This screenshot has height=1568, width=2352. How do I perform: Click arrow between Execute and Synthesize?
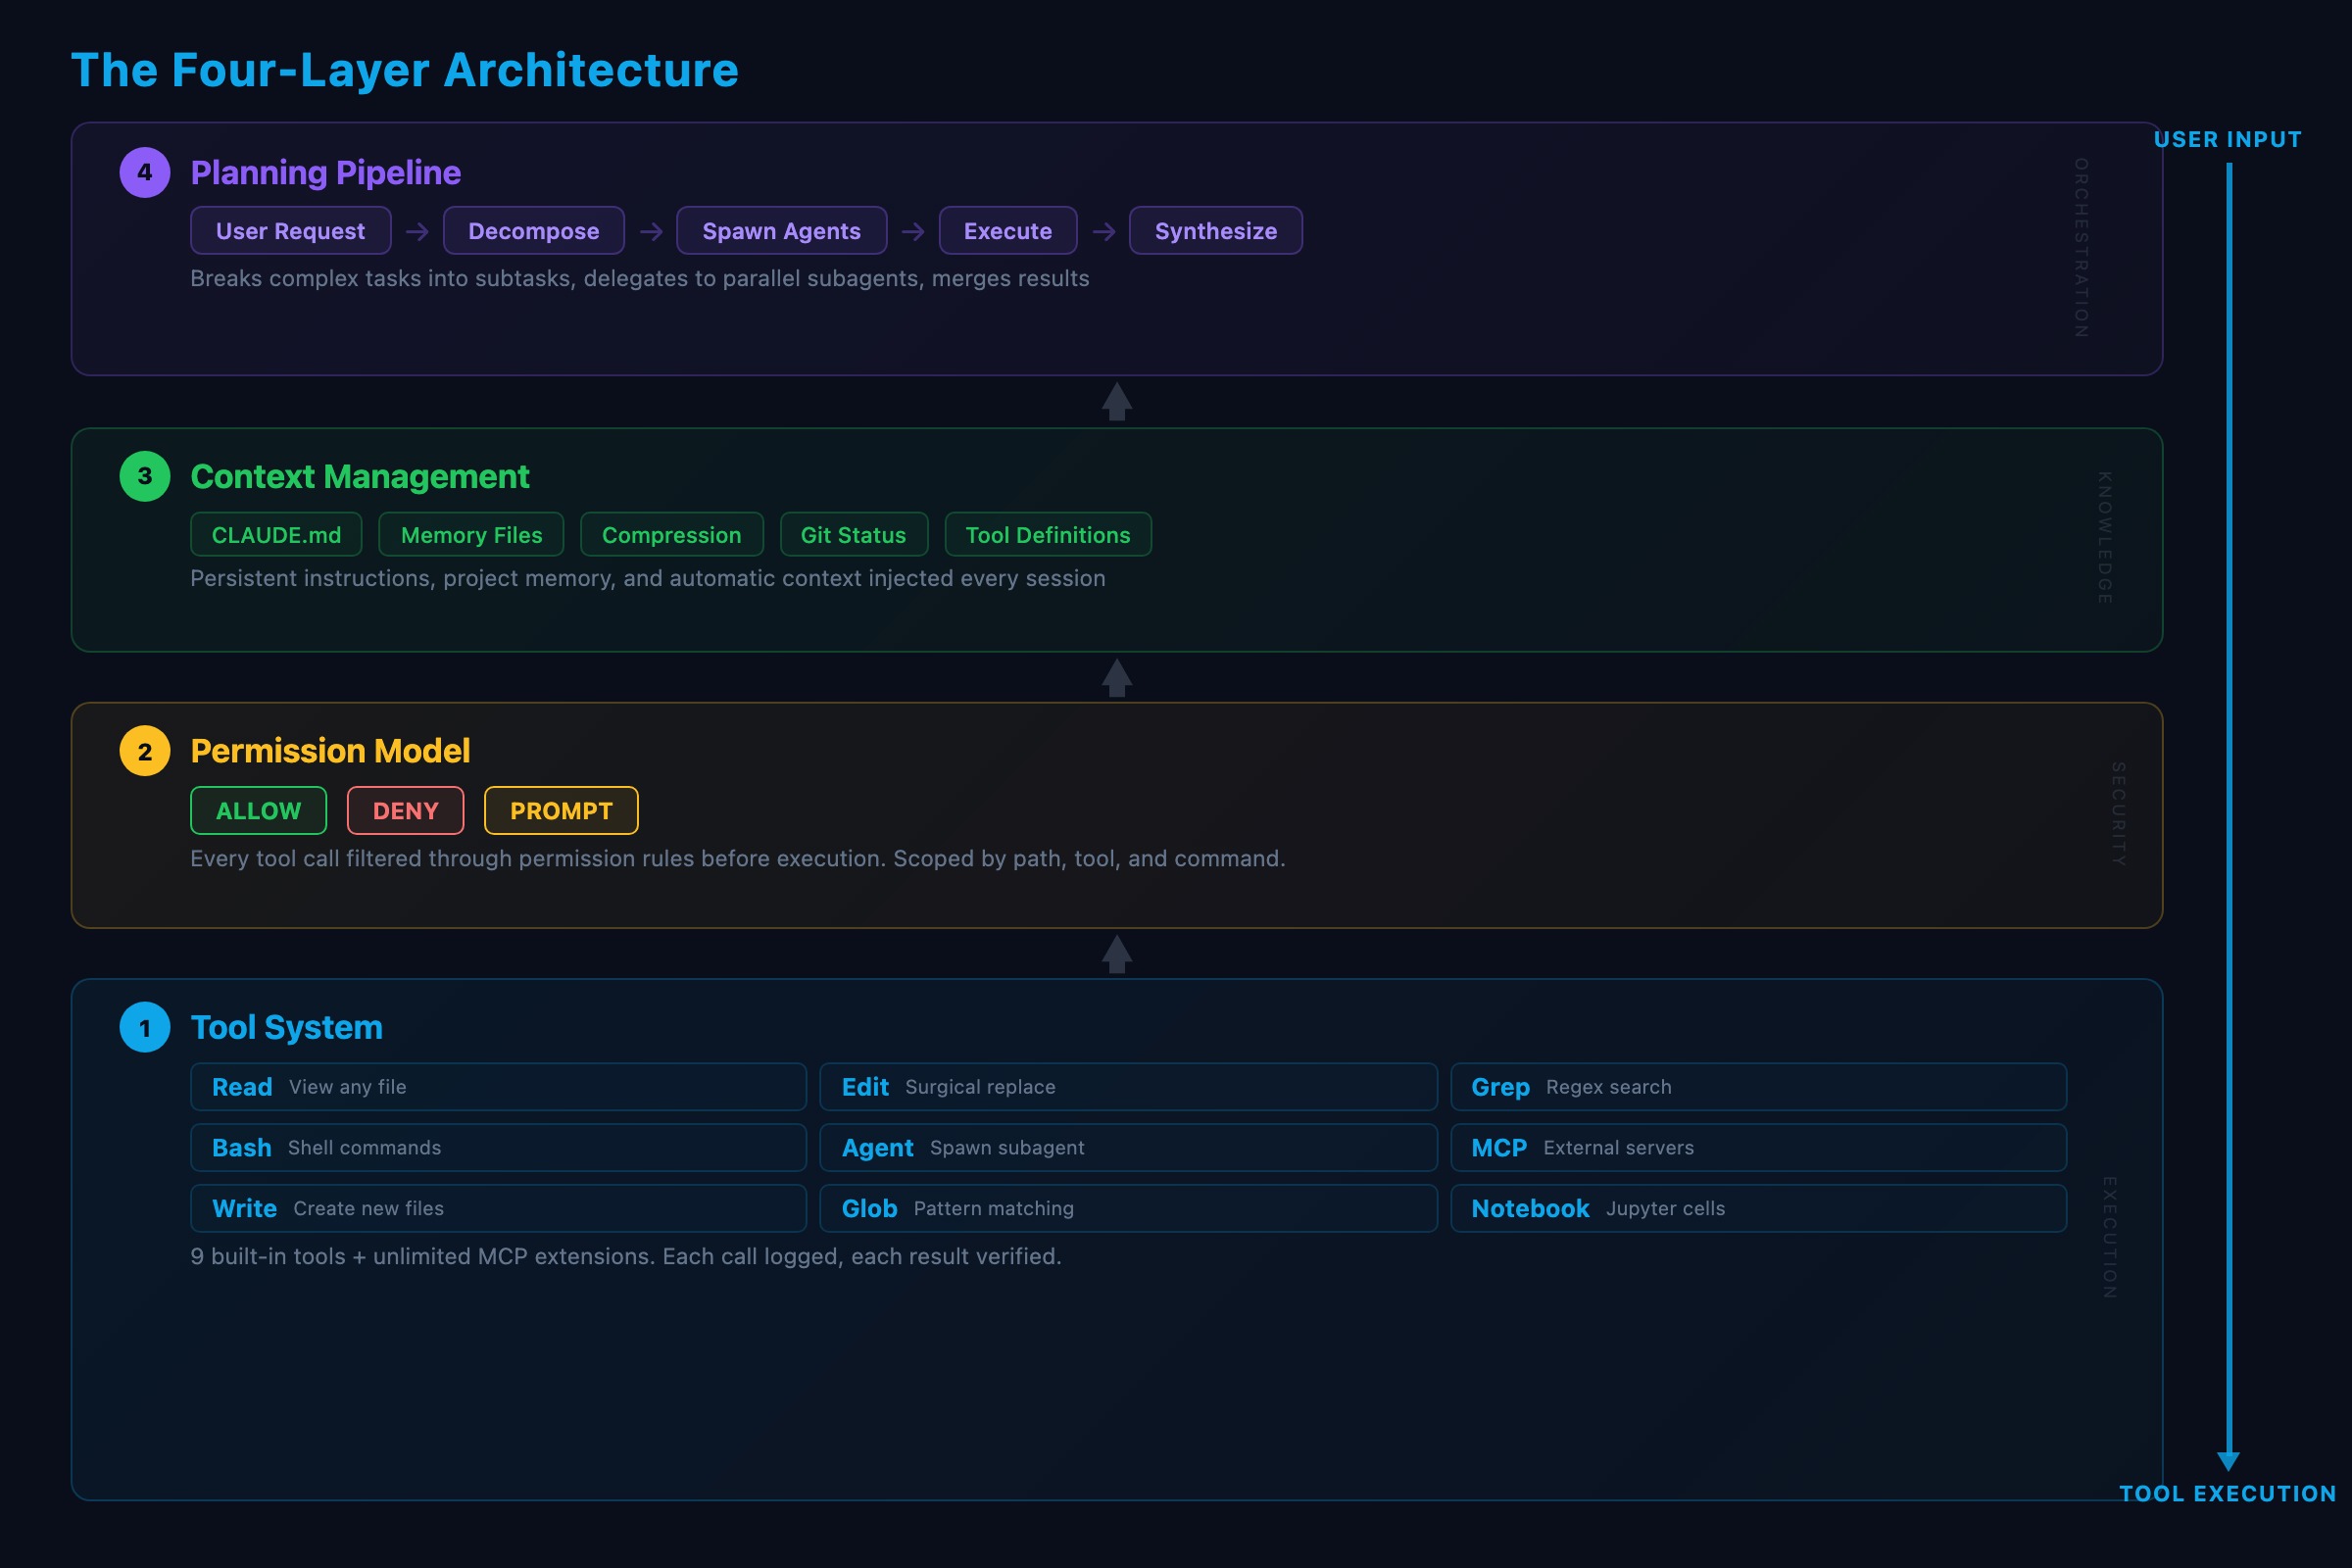tap(1103, 231)
